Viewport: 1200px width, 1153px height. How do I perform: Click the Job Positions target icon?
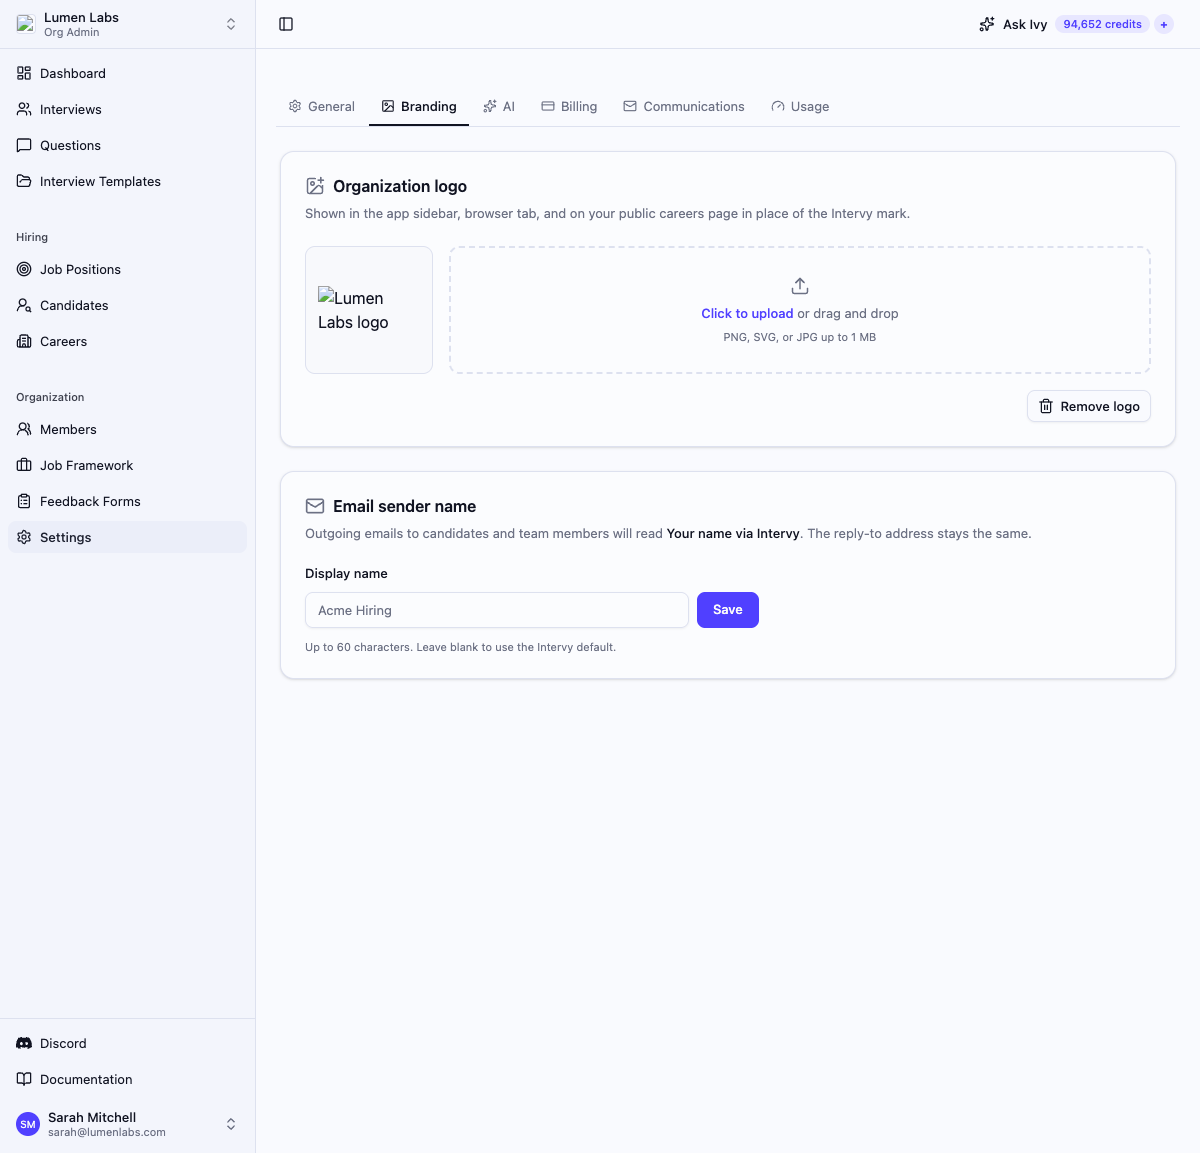pyautogui.click(x=24, y=269)
